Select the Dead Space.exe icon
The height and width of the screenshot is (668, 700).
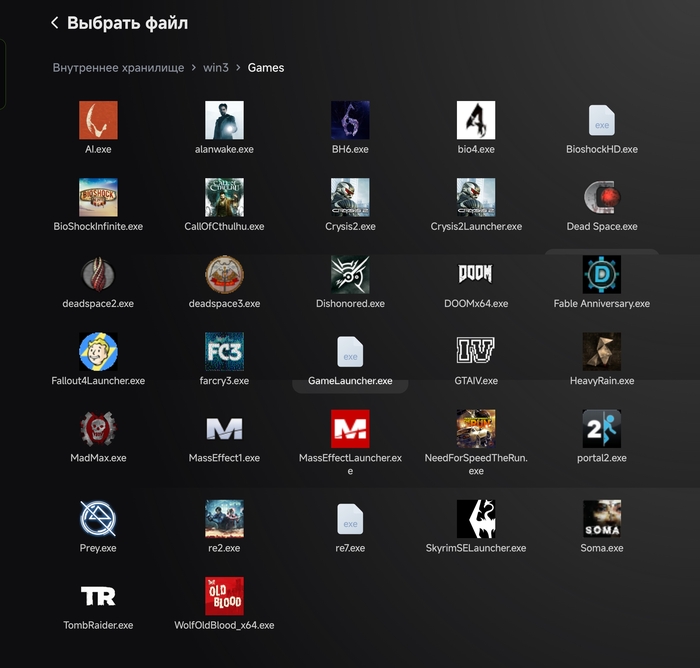click(602, 197)
